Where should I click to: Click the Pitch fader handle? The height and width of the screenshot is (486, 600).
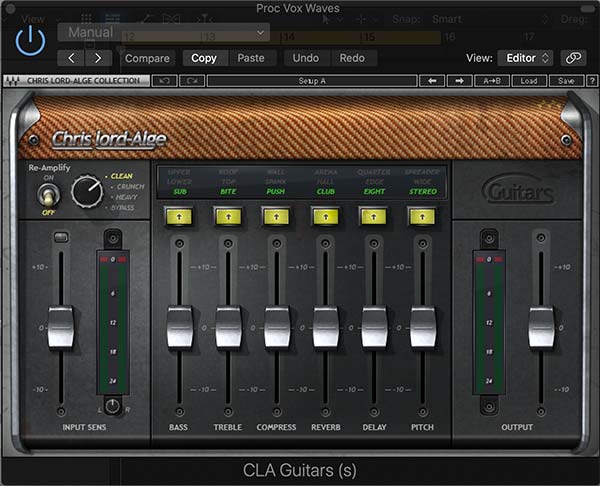pyautogui.click(x=423, y=328)
